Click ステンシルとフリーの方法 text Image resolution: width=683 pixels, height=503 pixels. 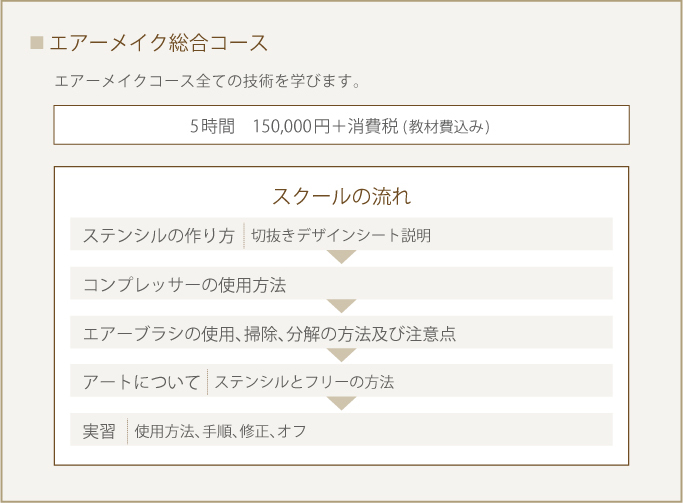304,382
